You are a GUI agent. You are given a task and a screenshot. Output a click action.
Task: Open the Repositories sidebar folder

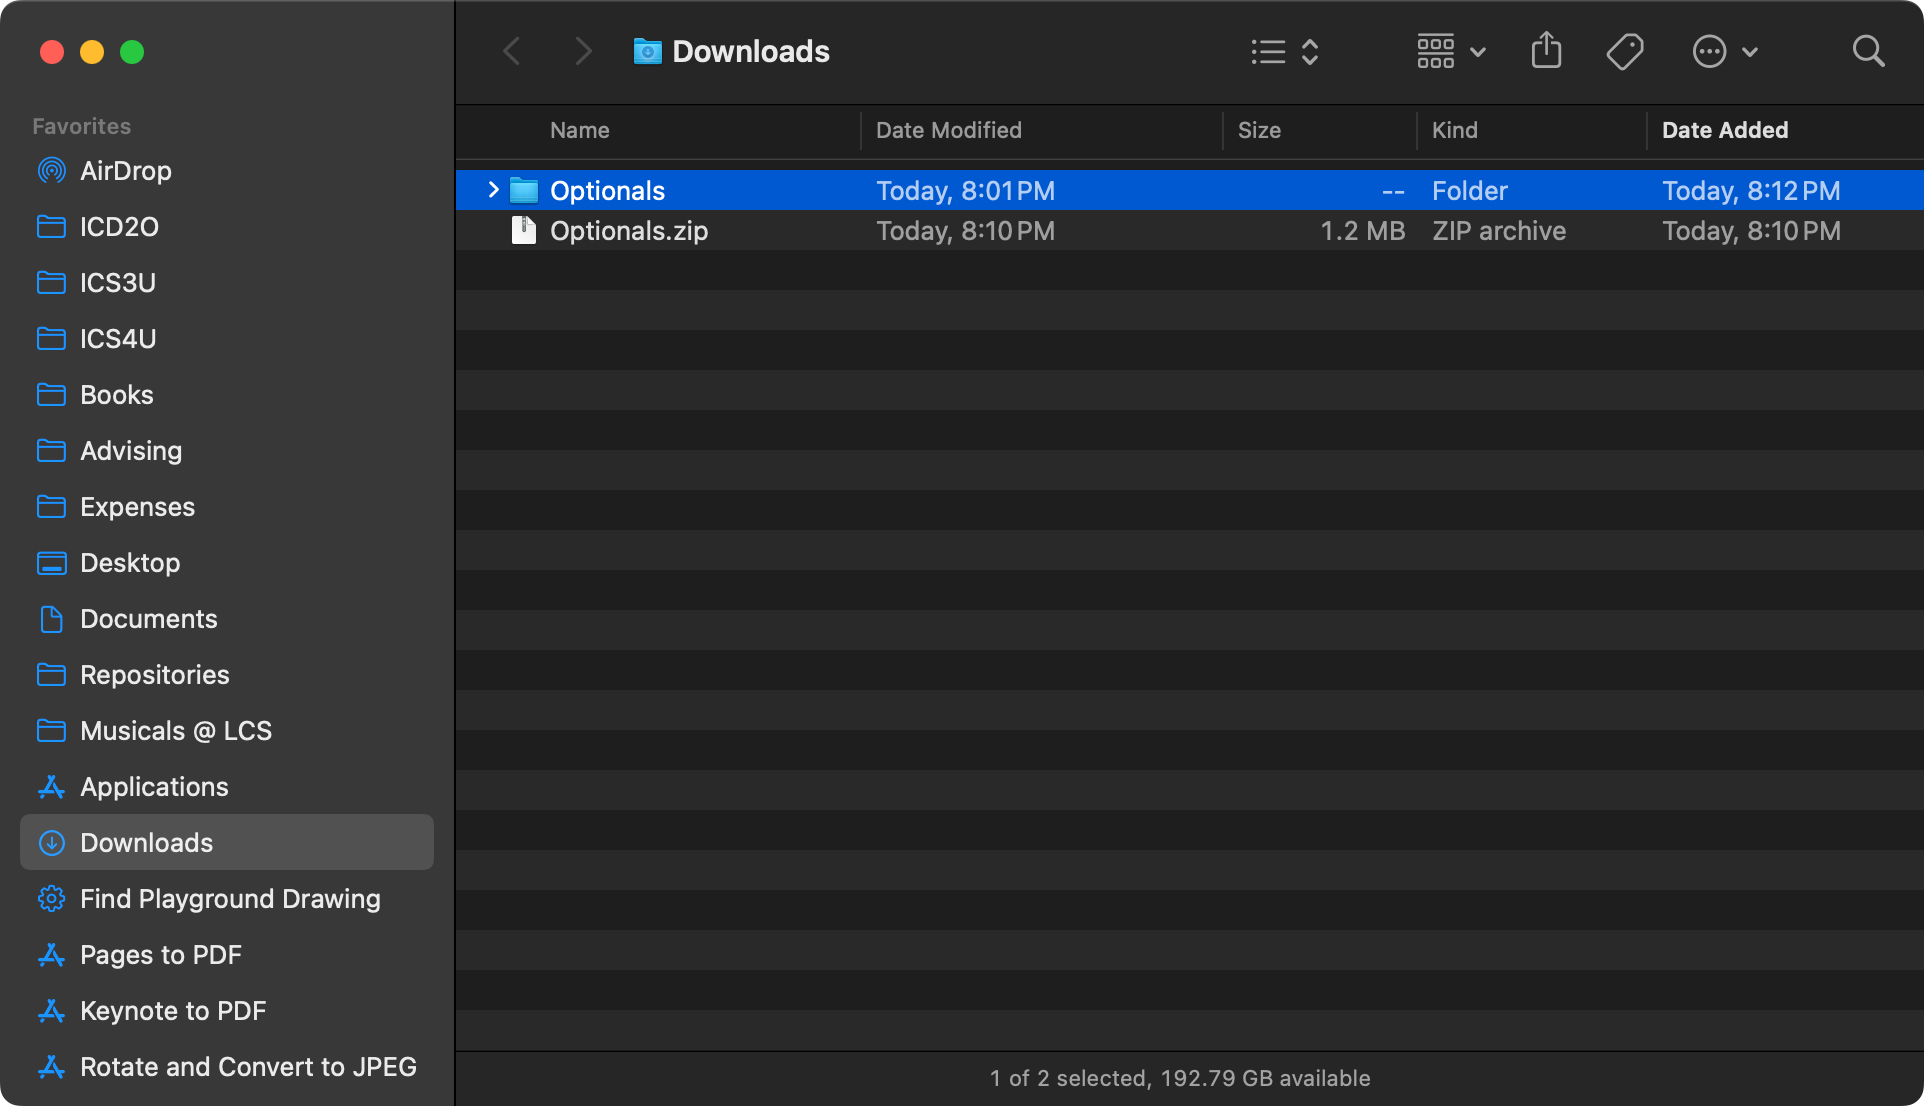(x=154, y=675)
